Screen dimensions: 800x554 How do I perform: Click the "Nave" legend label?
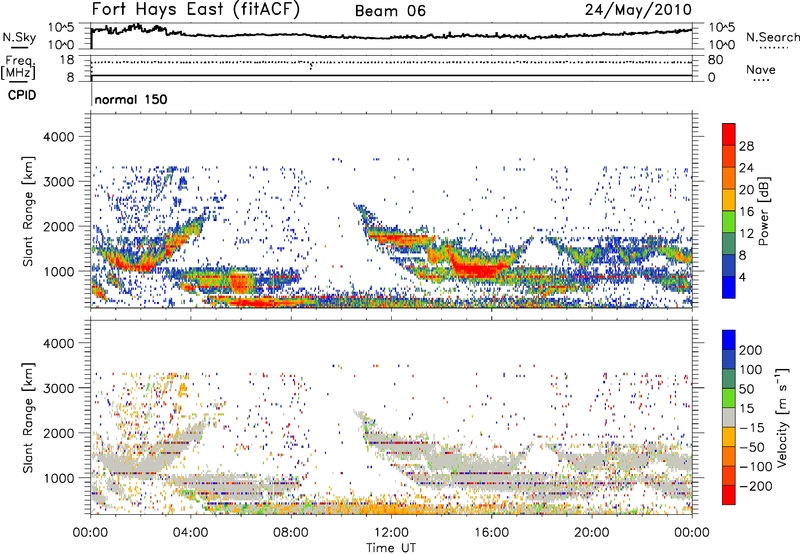point(761,70)
